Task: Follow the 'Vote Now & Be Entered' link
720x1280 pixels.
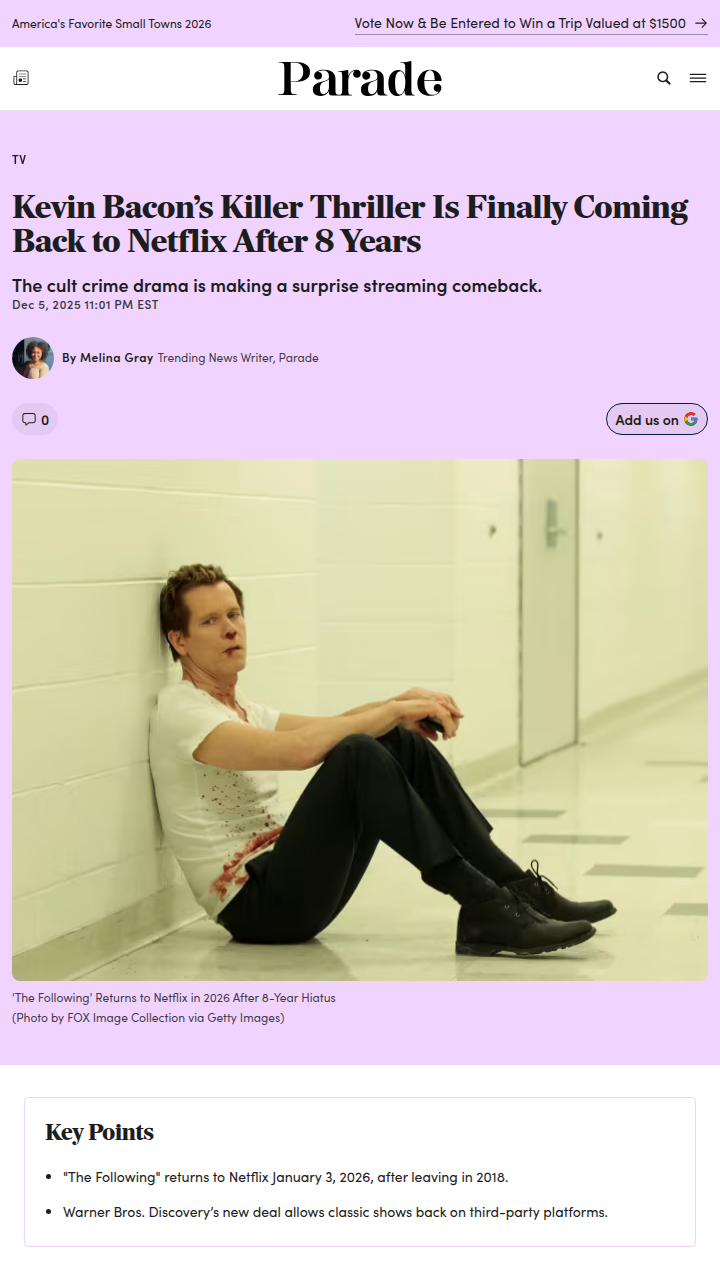Action: coord(520,23)
